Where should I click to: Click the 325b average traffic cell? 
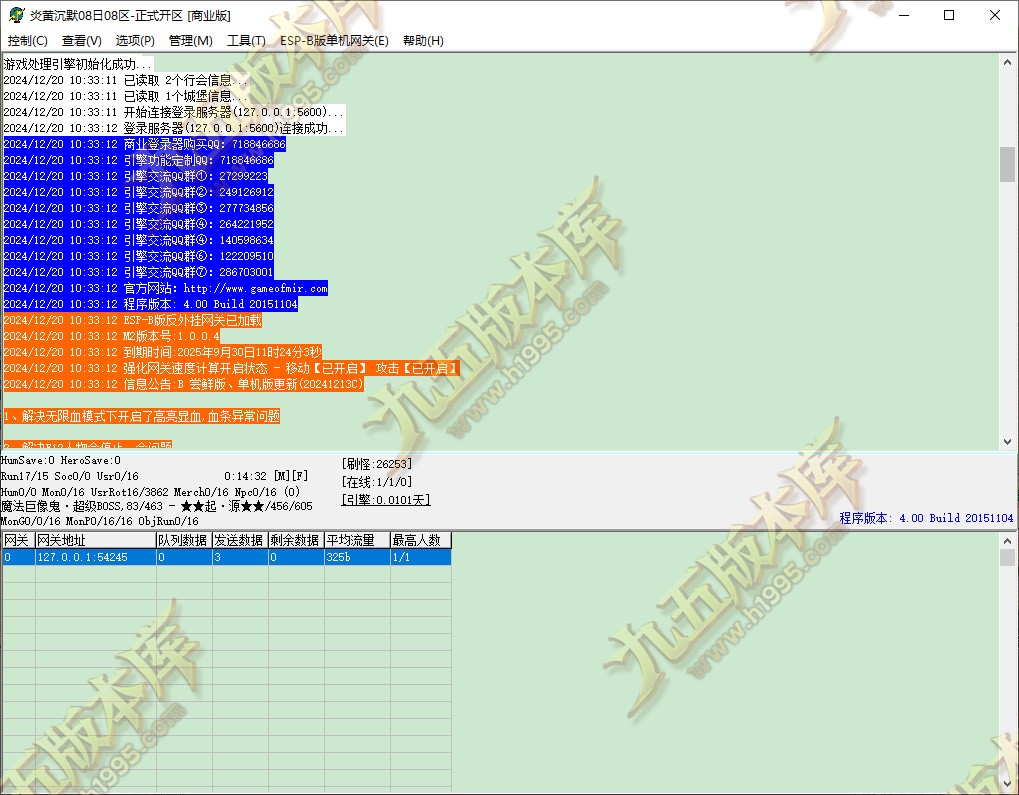pyautogui.click(x=357, y=557)
